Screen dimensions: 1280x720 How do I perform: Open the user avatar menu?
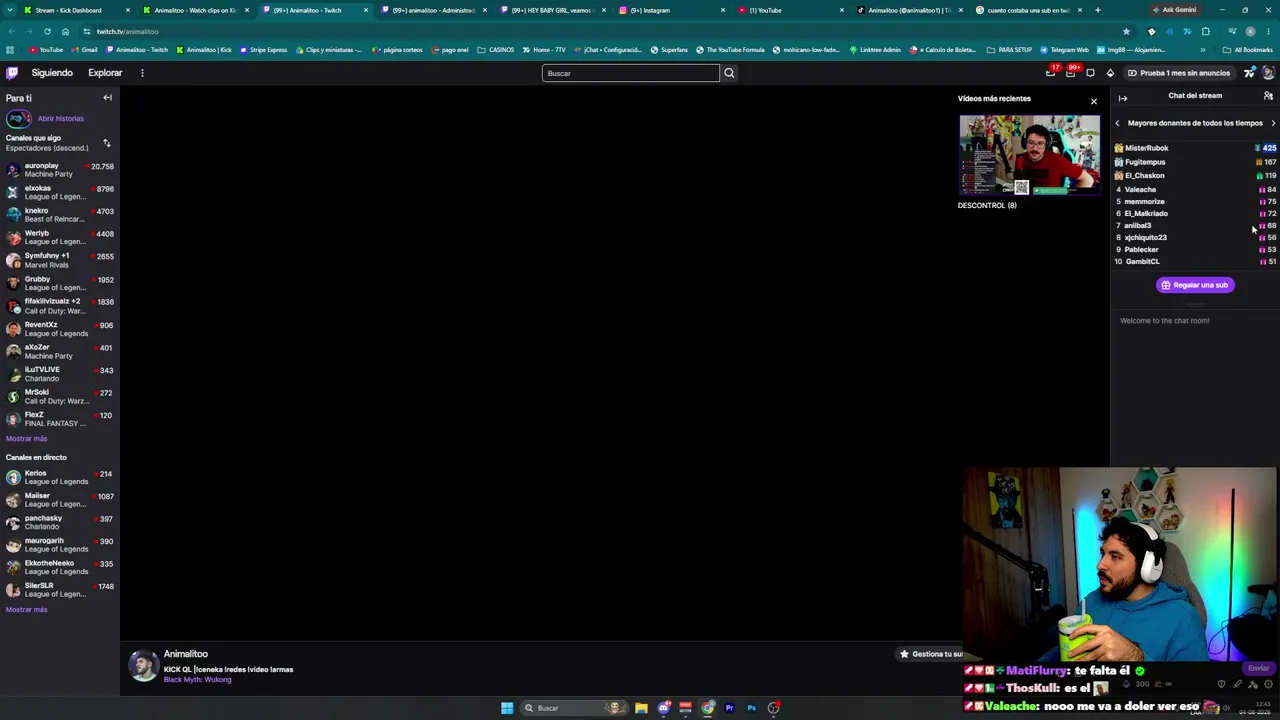pyautogui.click(x=1268, y=73)
